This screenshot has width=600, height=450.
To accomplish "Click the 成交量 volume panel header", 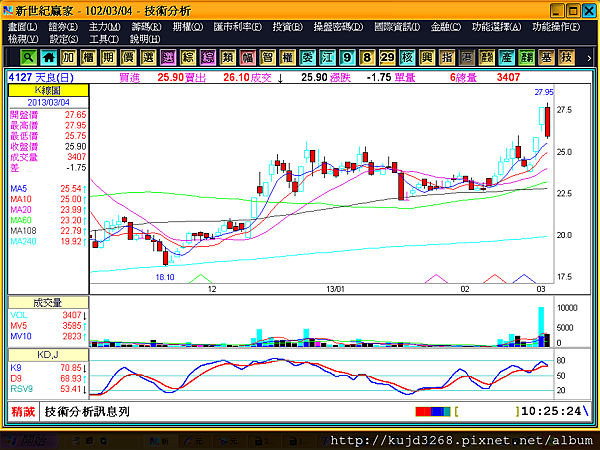I will pyautogui.click(x=48, y=303).
